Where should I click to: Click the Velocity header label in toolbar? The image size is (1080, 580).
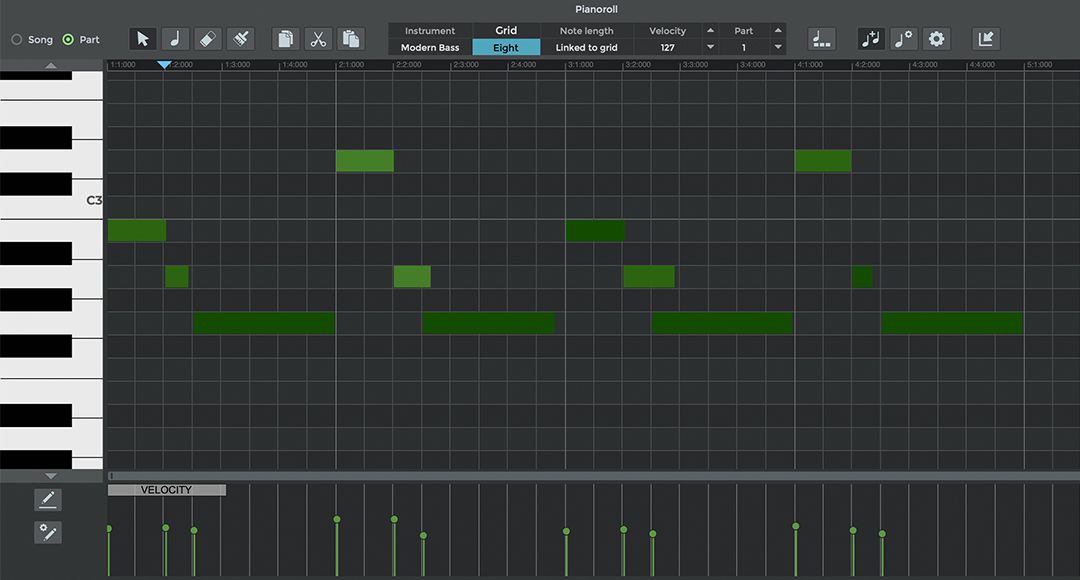667,31
